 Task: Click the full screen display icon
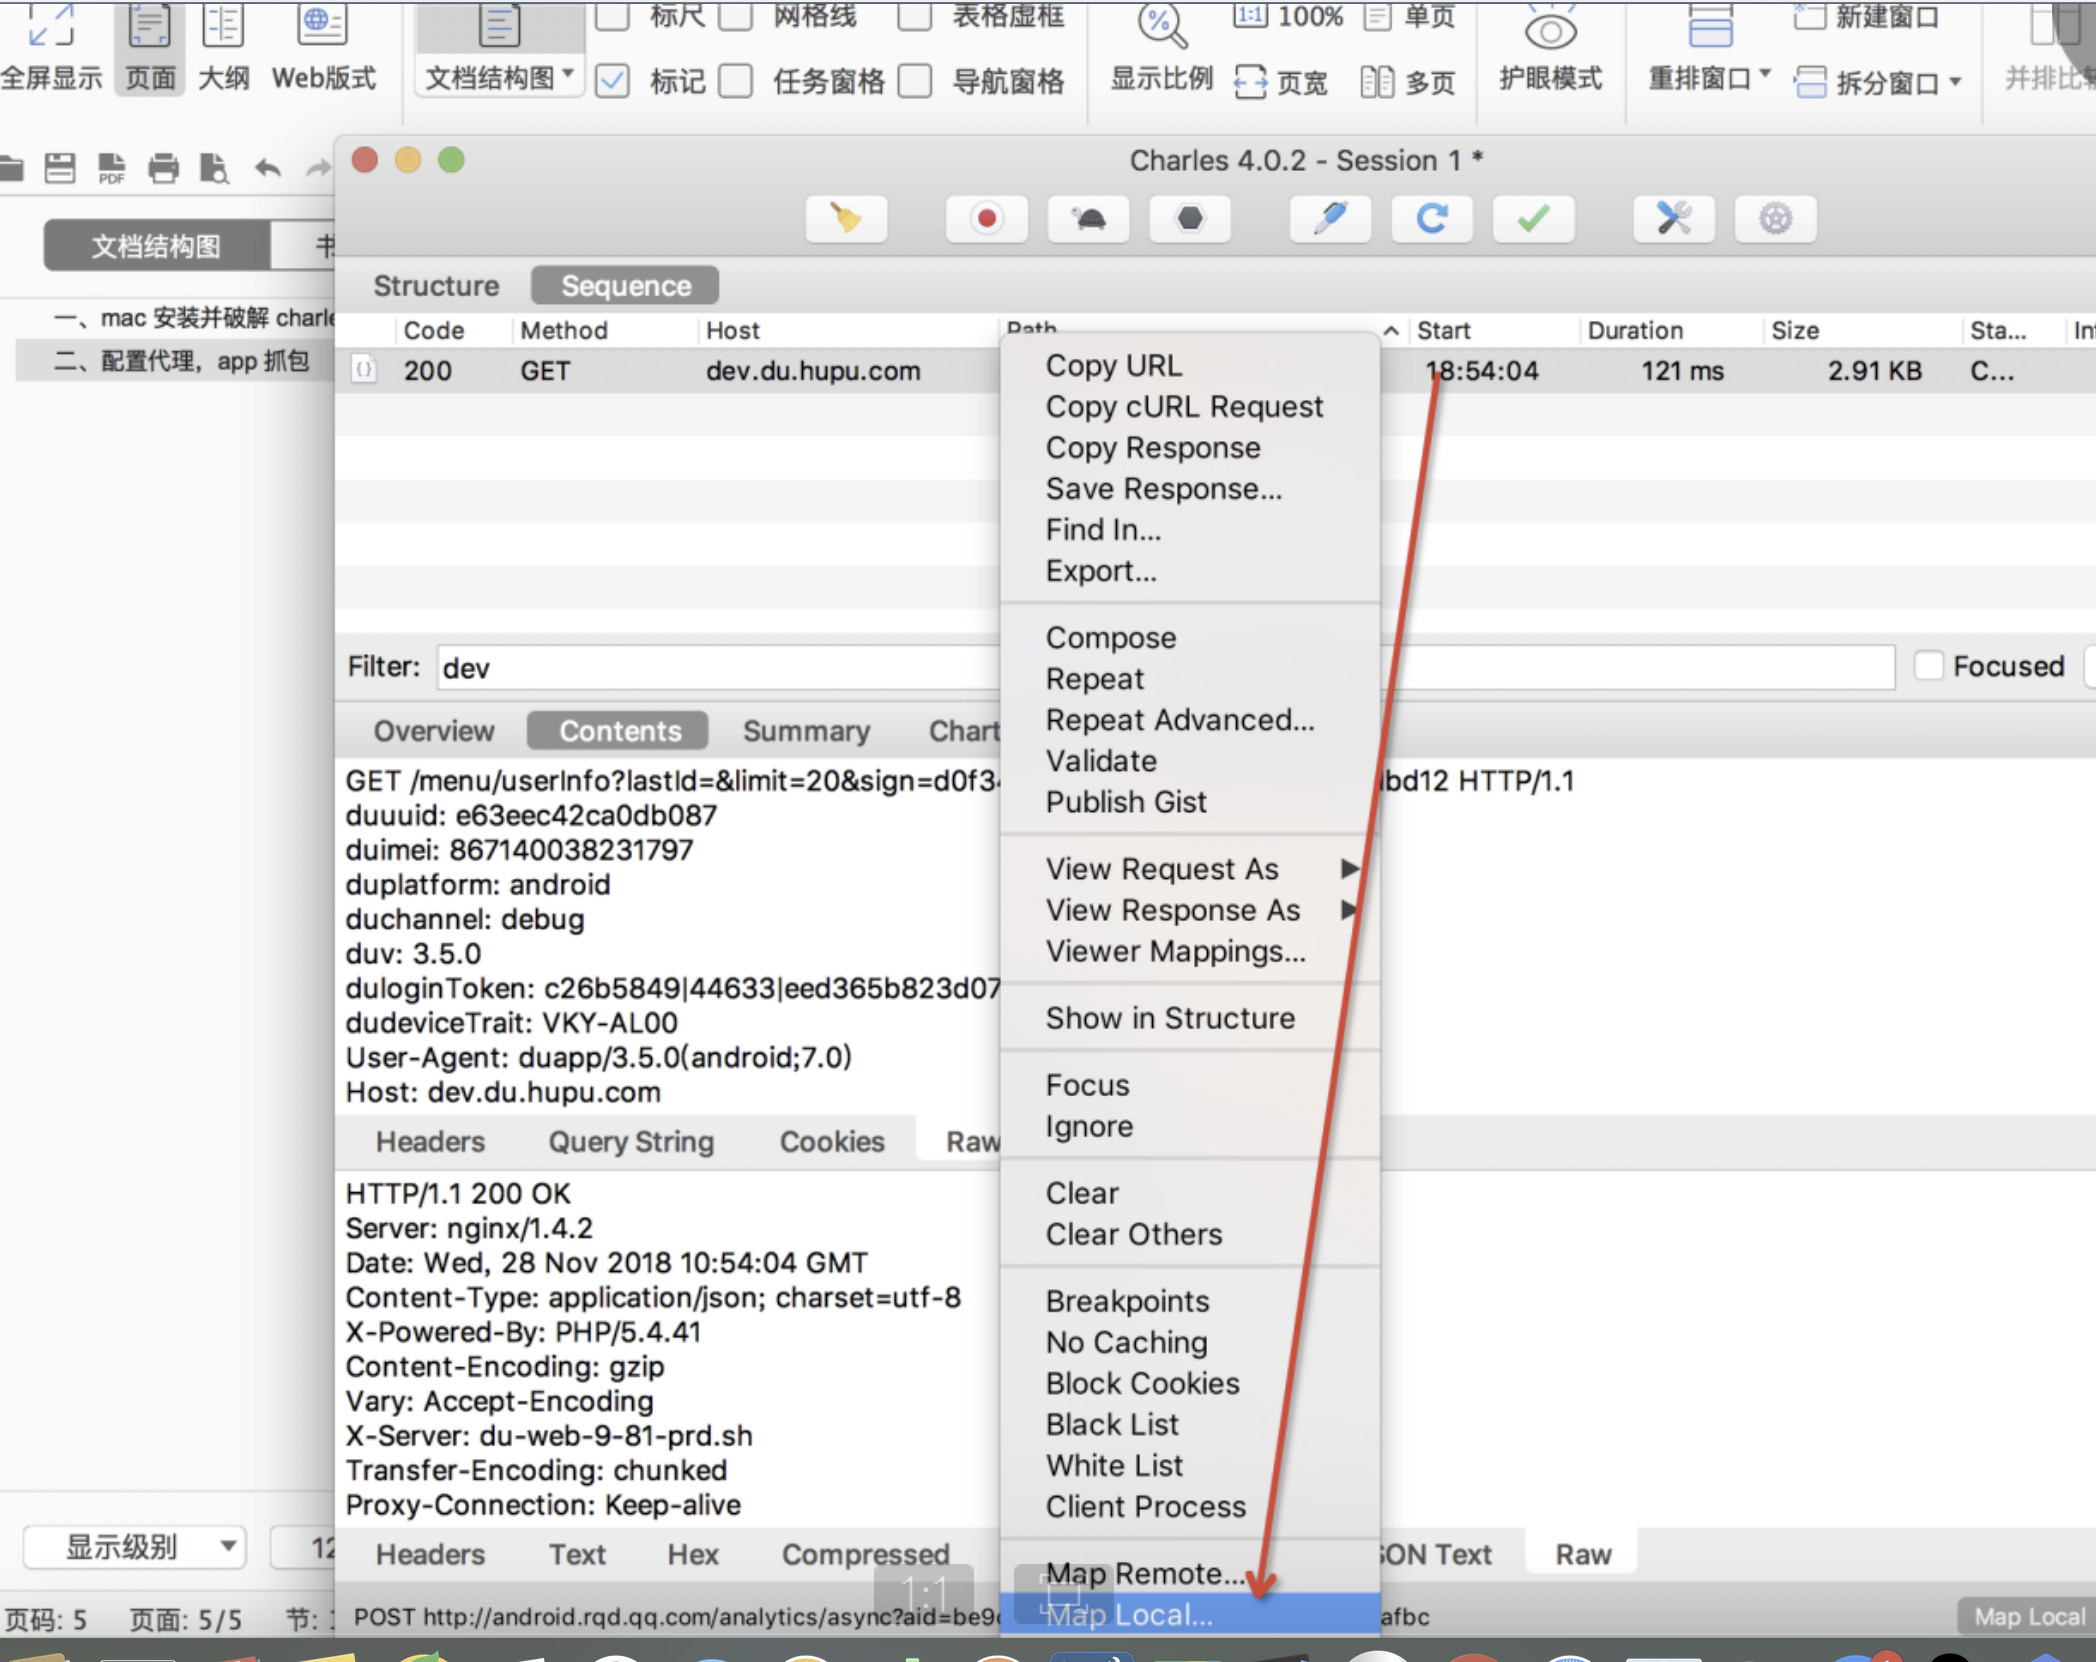pyautogui.click(x=51, y=26)
